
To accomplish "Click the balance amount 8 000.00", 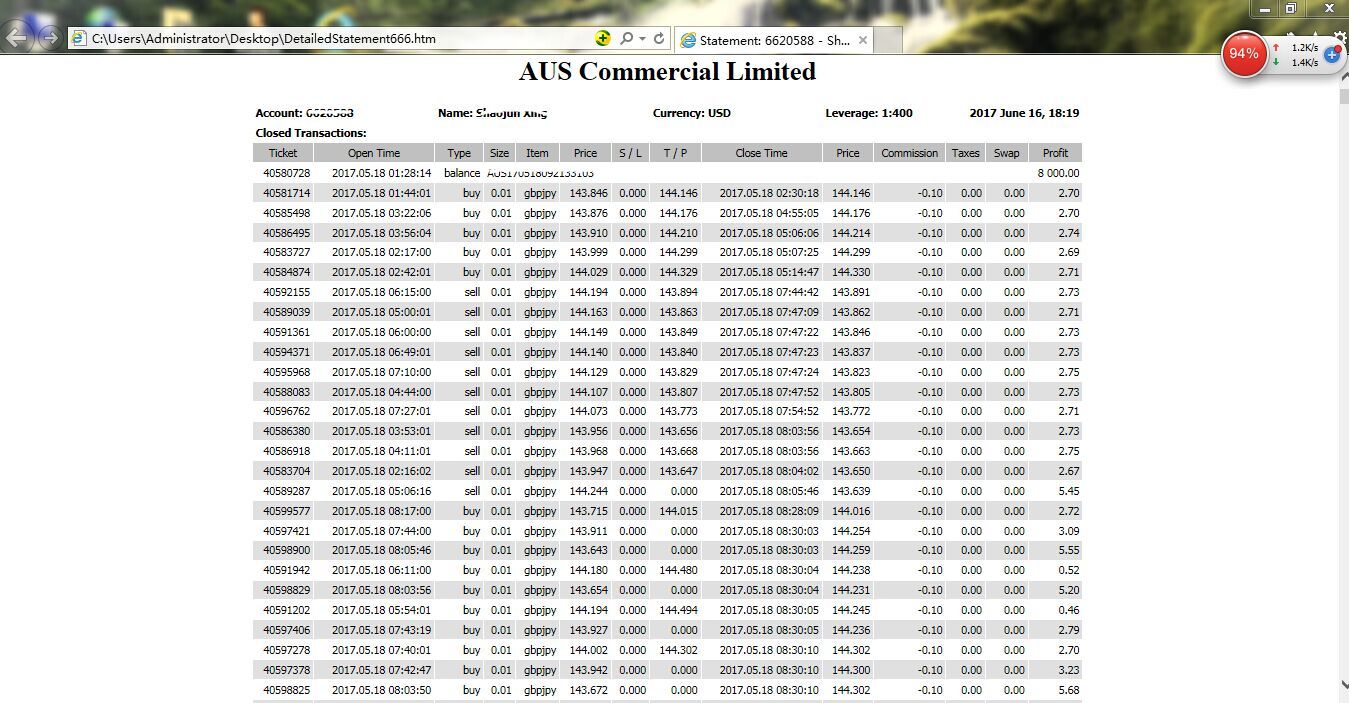I will pyautogui.click(x=1058, y=173).
